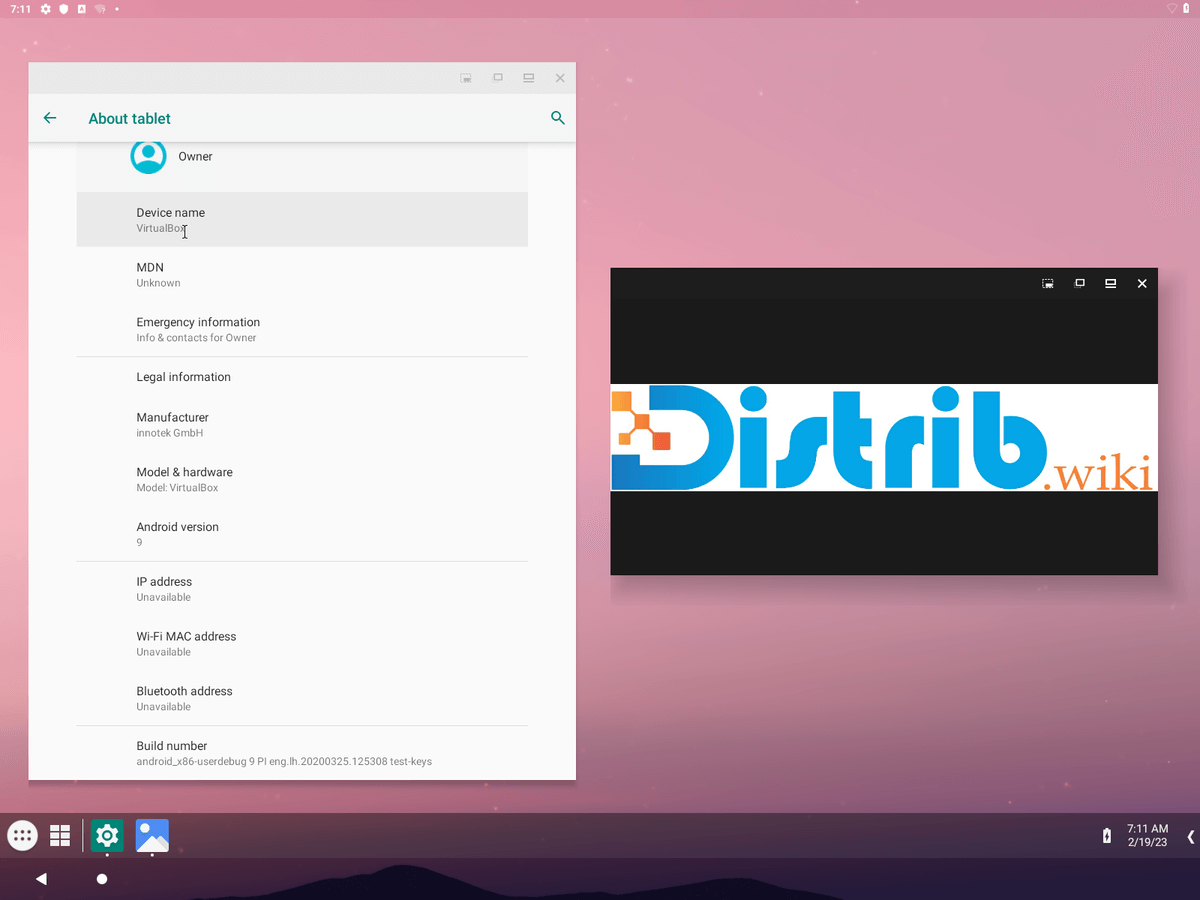Image resolution: width=1200 pixels, height=900 pixels.
Task: Select the Manufacturer entry
Action: [302, 425]
